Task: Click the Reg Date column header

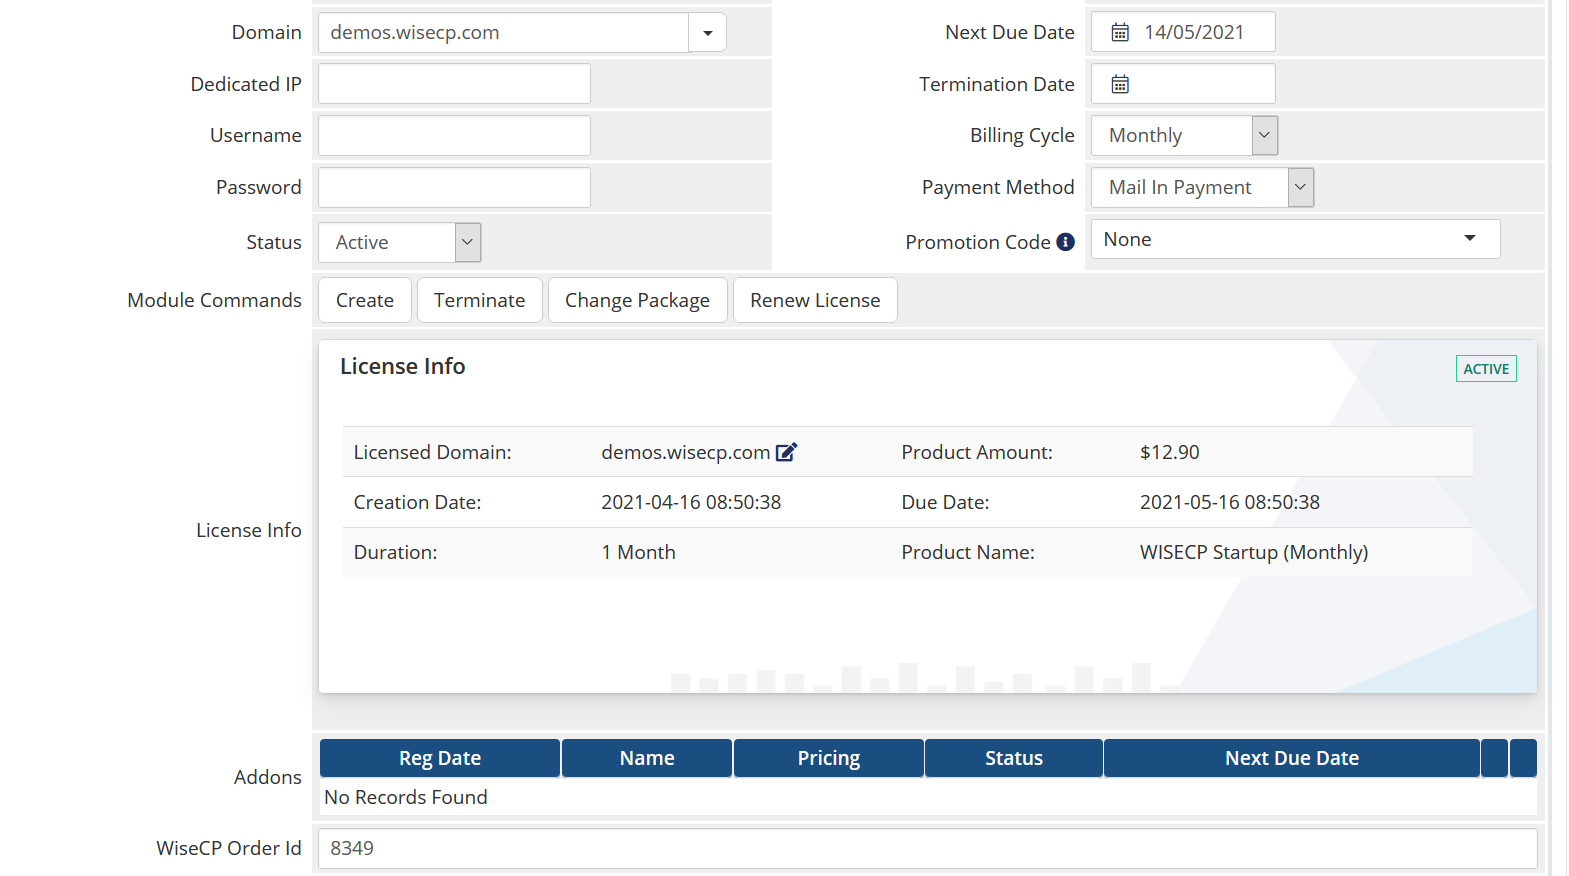Action: pyautogui.click(x=440, y=758)
